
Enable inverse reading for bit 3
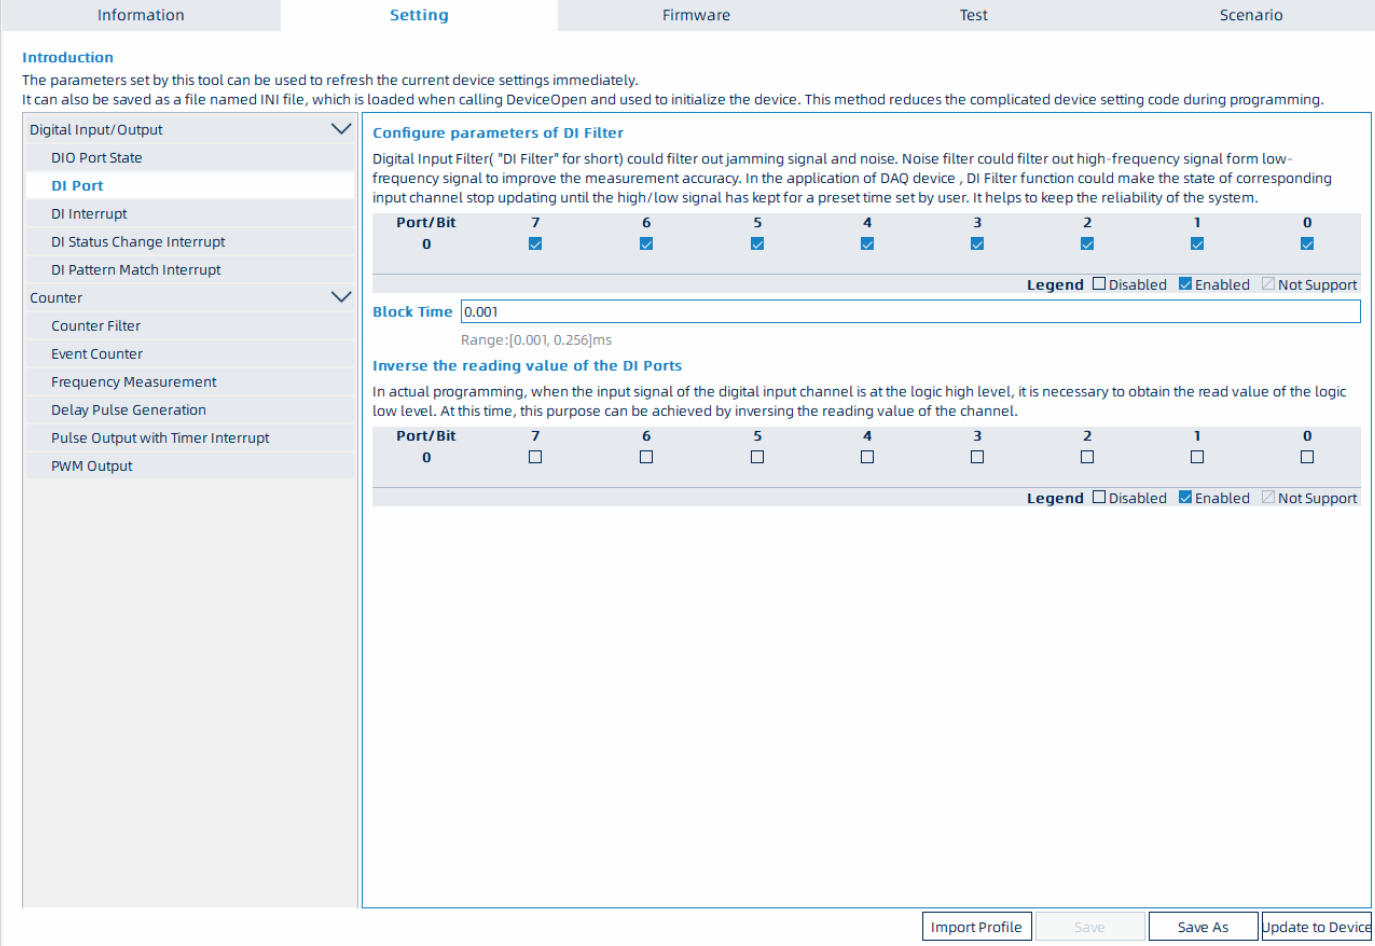[x=977, y=457]
